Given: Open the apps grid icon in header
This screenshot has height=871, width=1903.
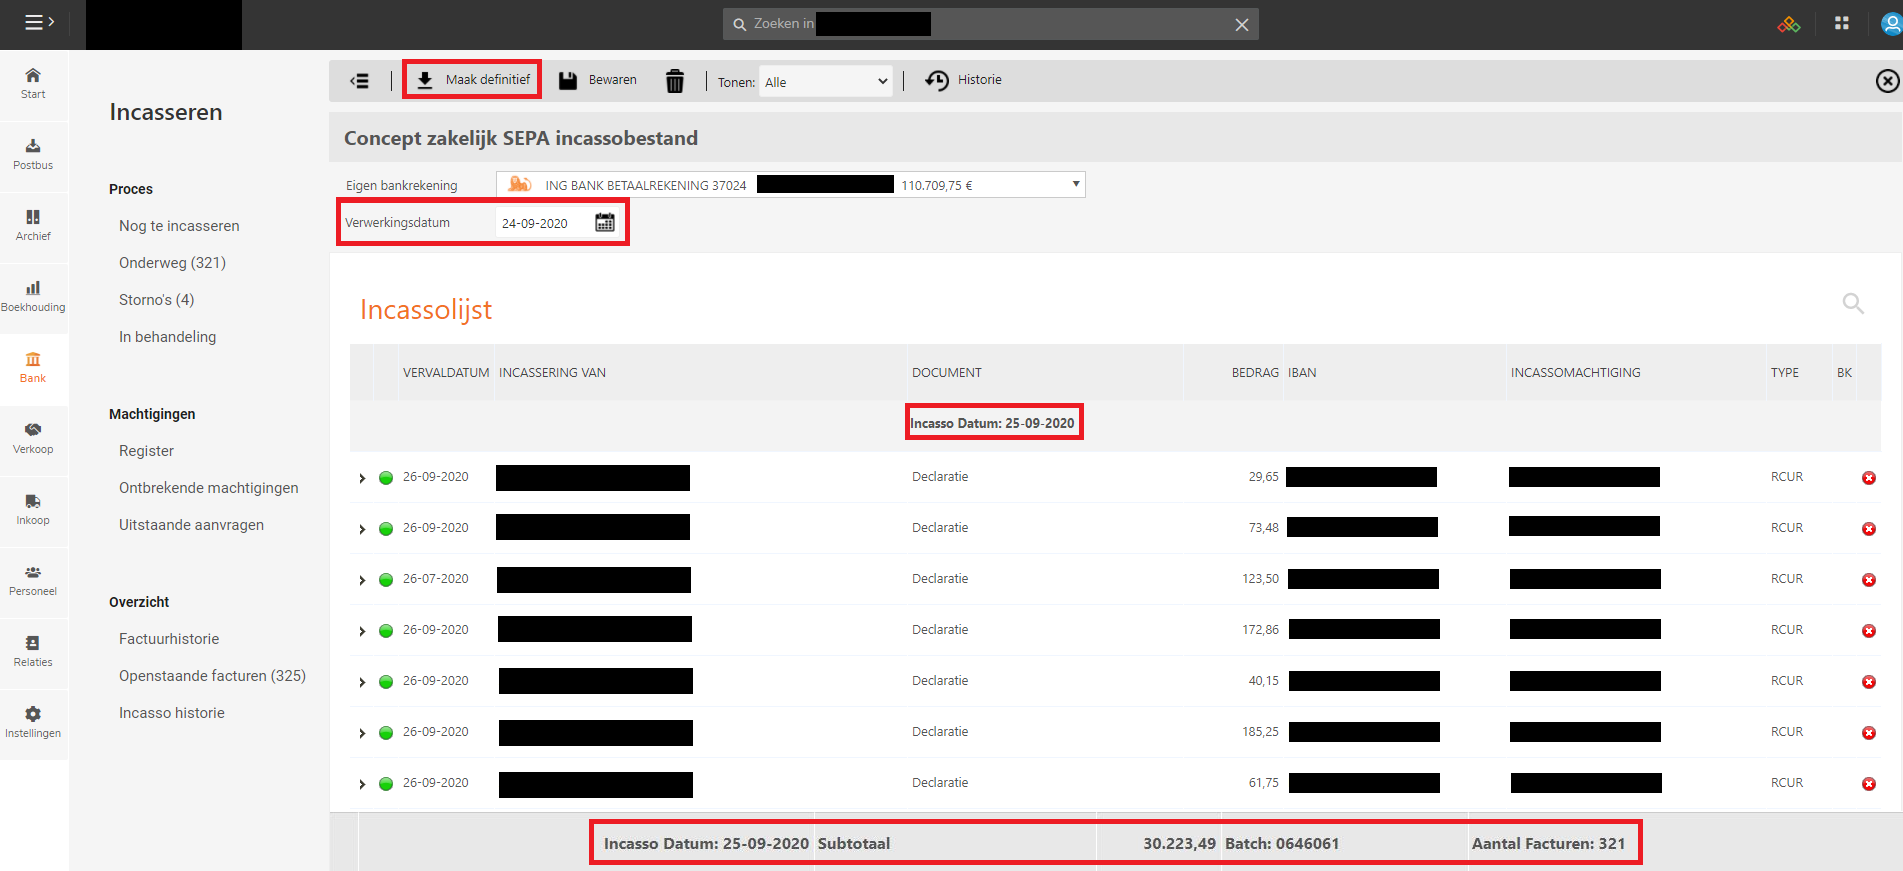Looking at the screenshot, I should [x=1842, y=24].
